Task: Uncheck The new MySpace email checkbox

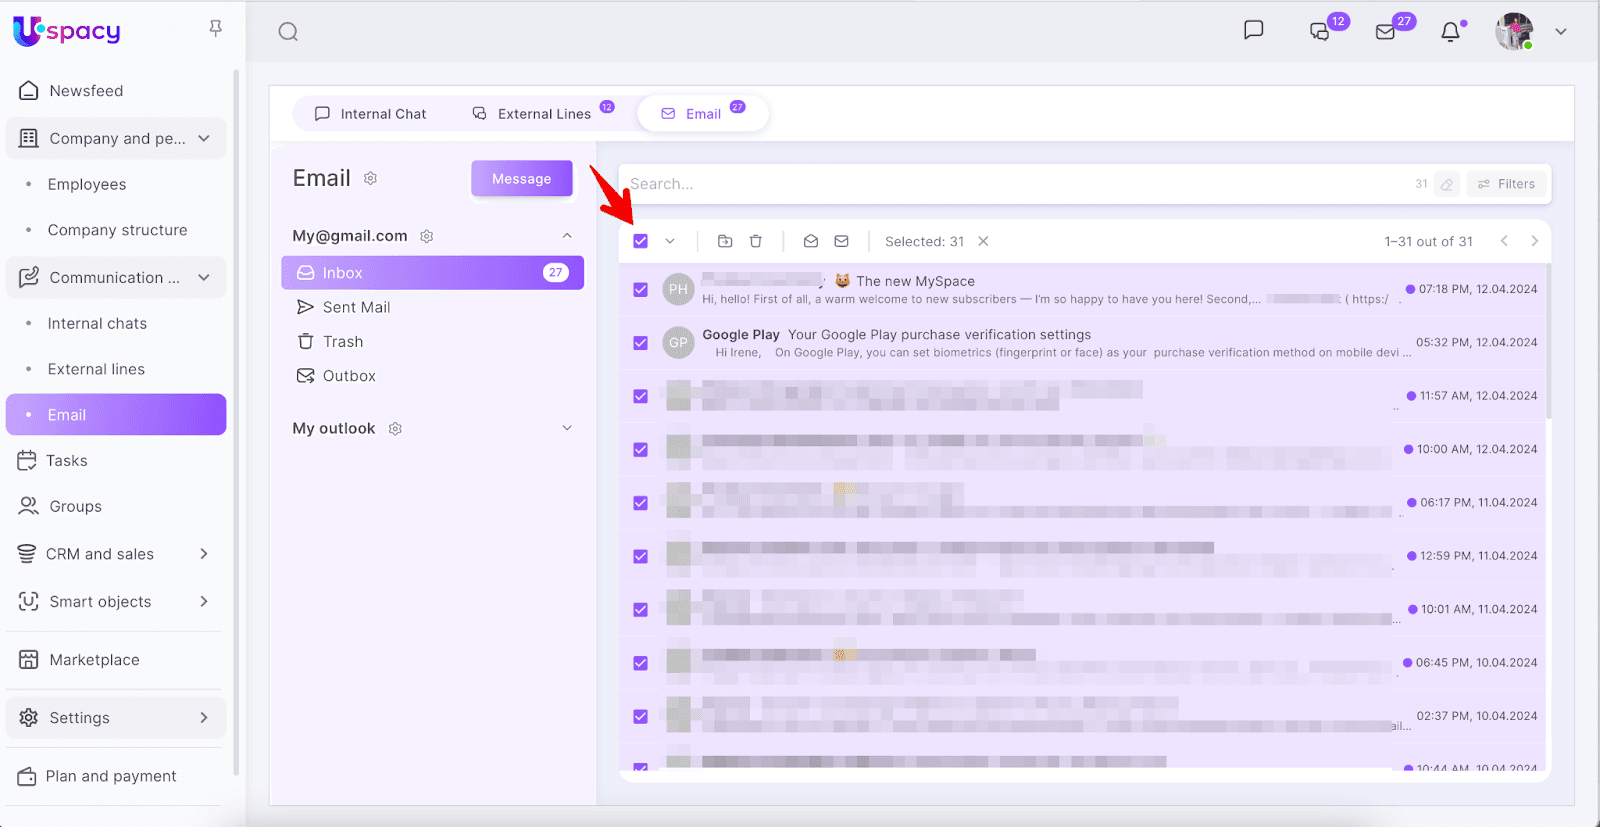Action: pos(641,290)
